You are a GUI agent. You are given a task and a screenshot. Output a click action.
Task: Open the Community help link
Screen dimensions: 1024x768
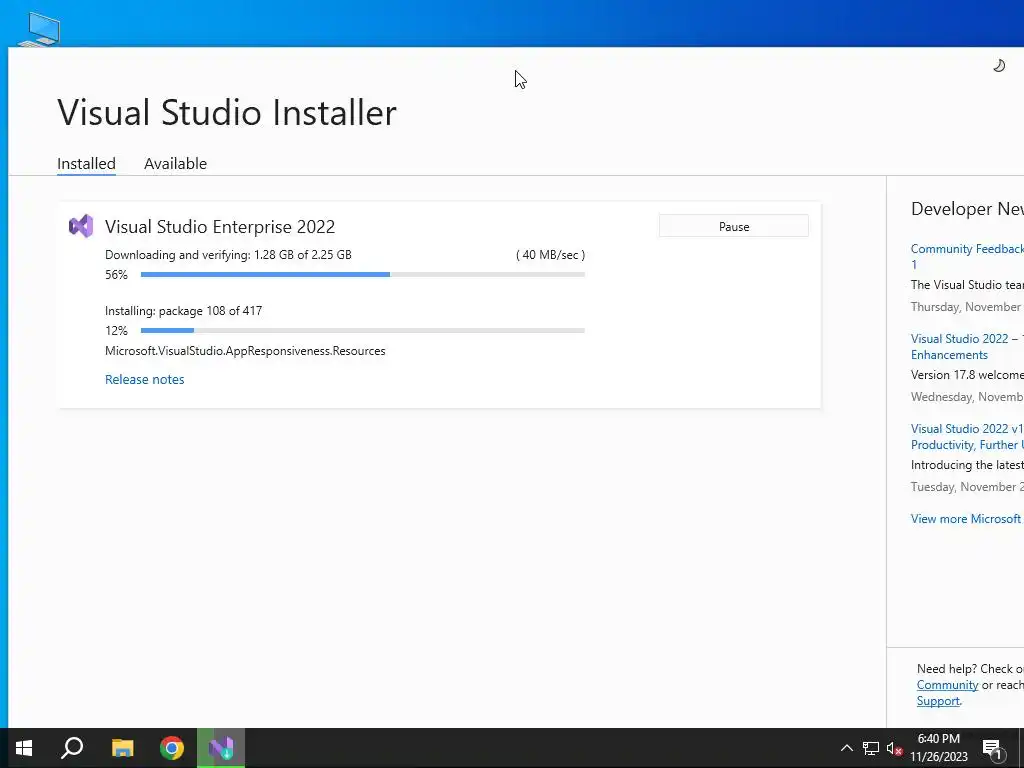947,685
